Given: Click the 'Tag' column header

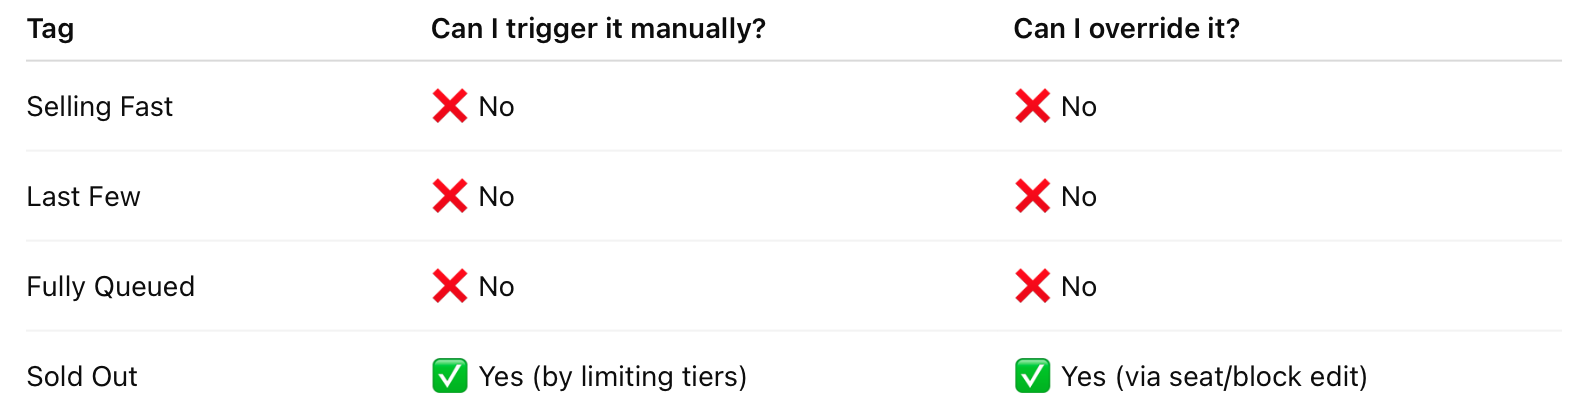Looking at the screenshot, I should tap(50, 29).
